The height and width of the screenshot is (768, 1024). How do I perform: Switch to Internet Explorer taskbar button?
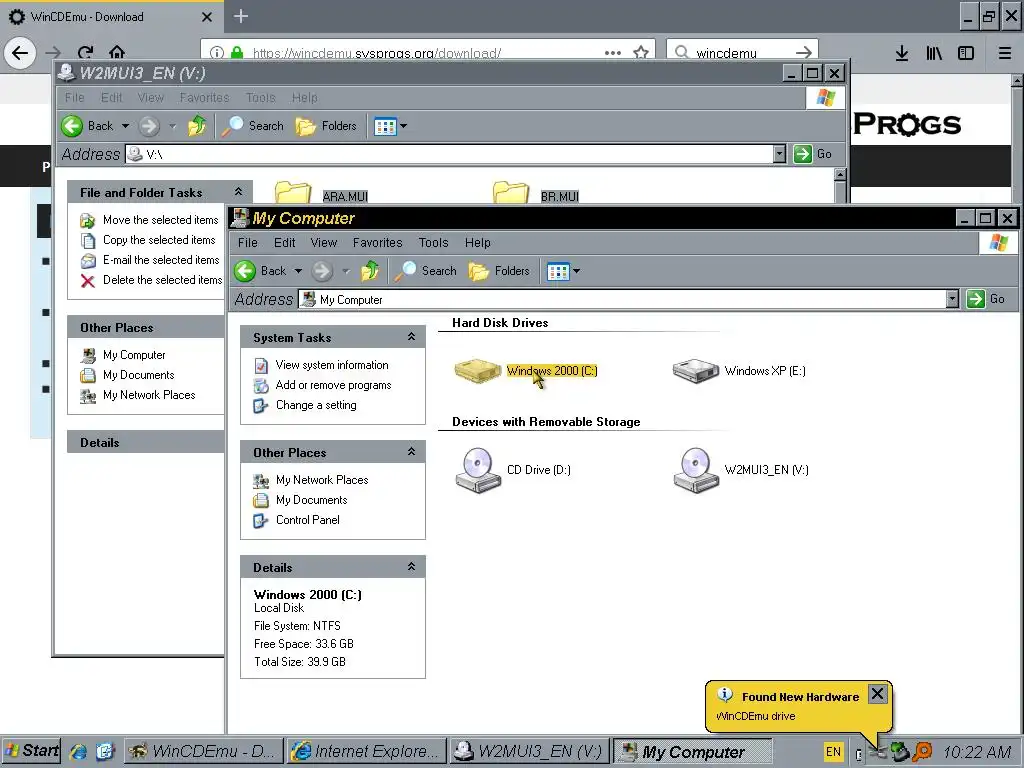(366, 752)
